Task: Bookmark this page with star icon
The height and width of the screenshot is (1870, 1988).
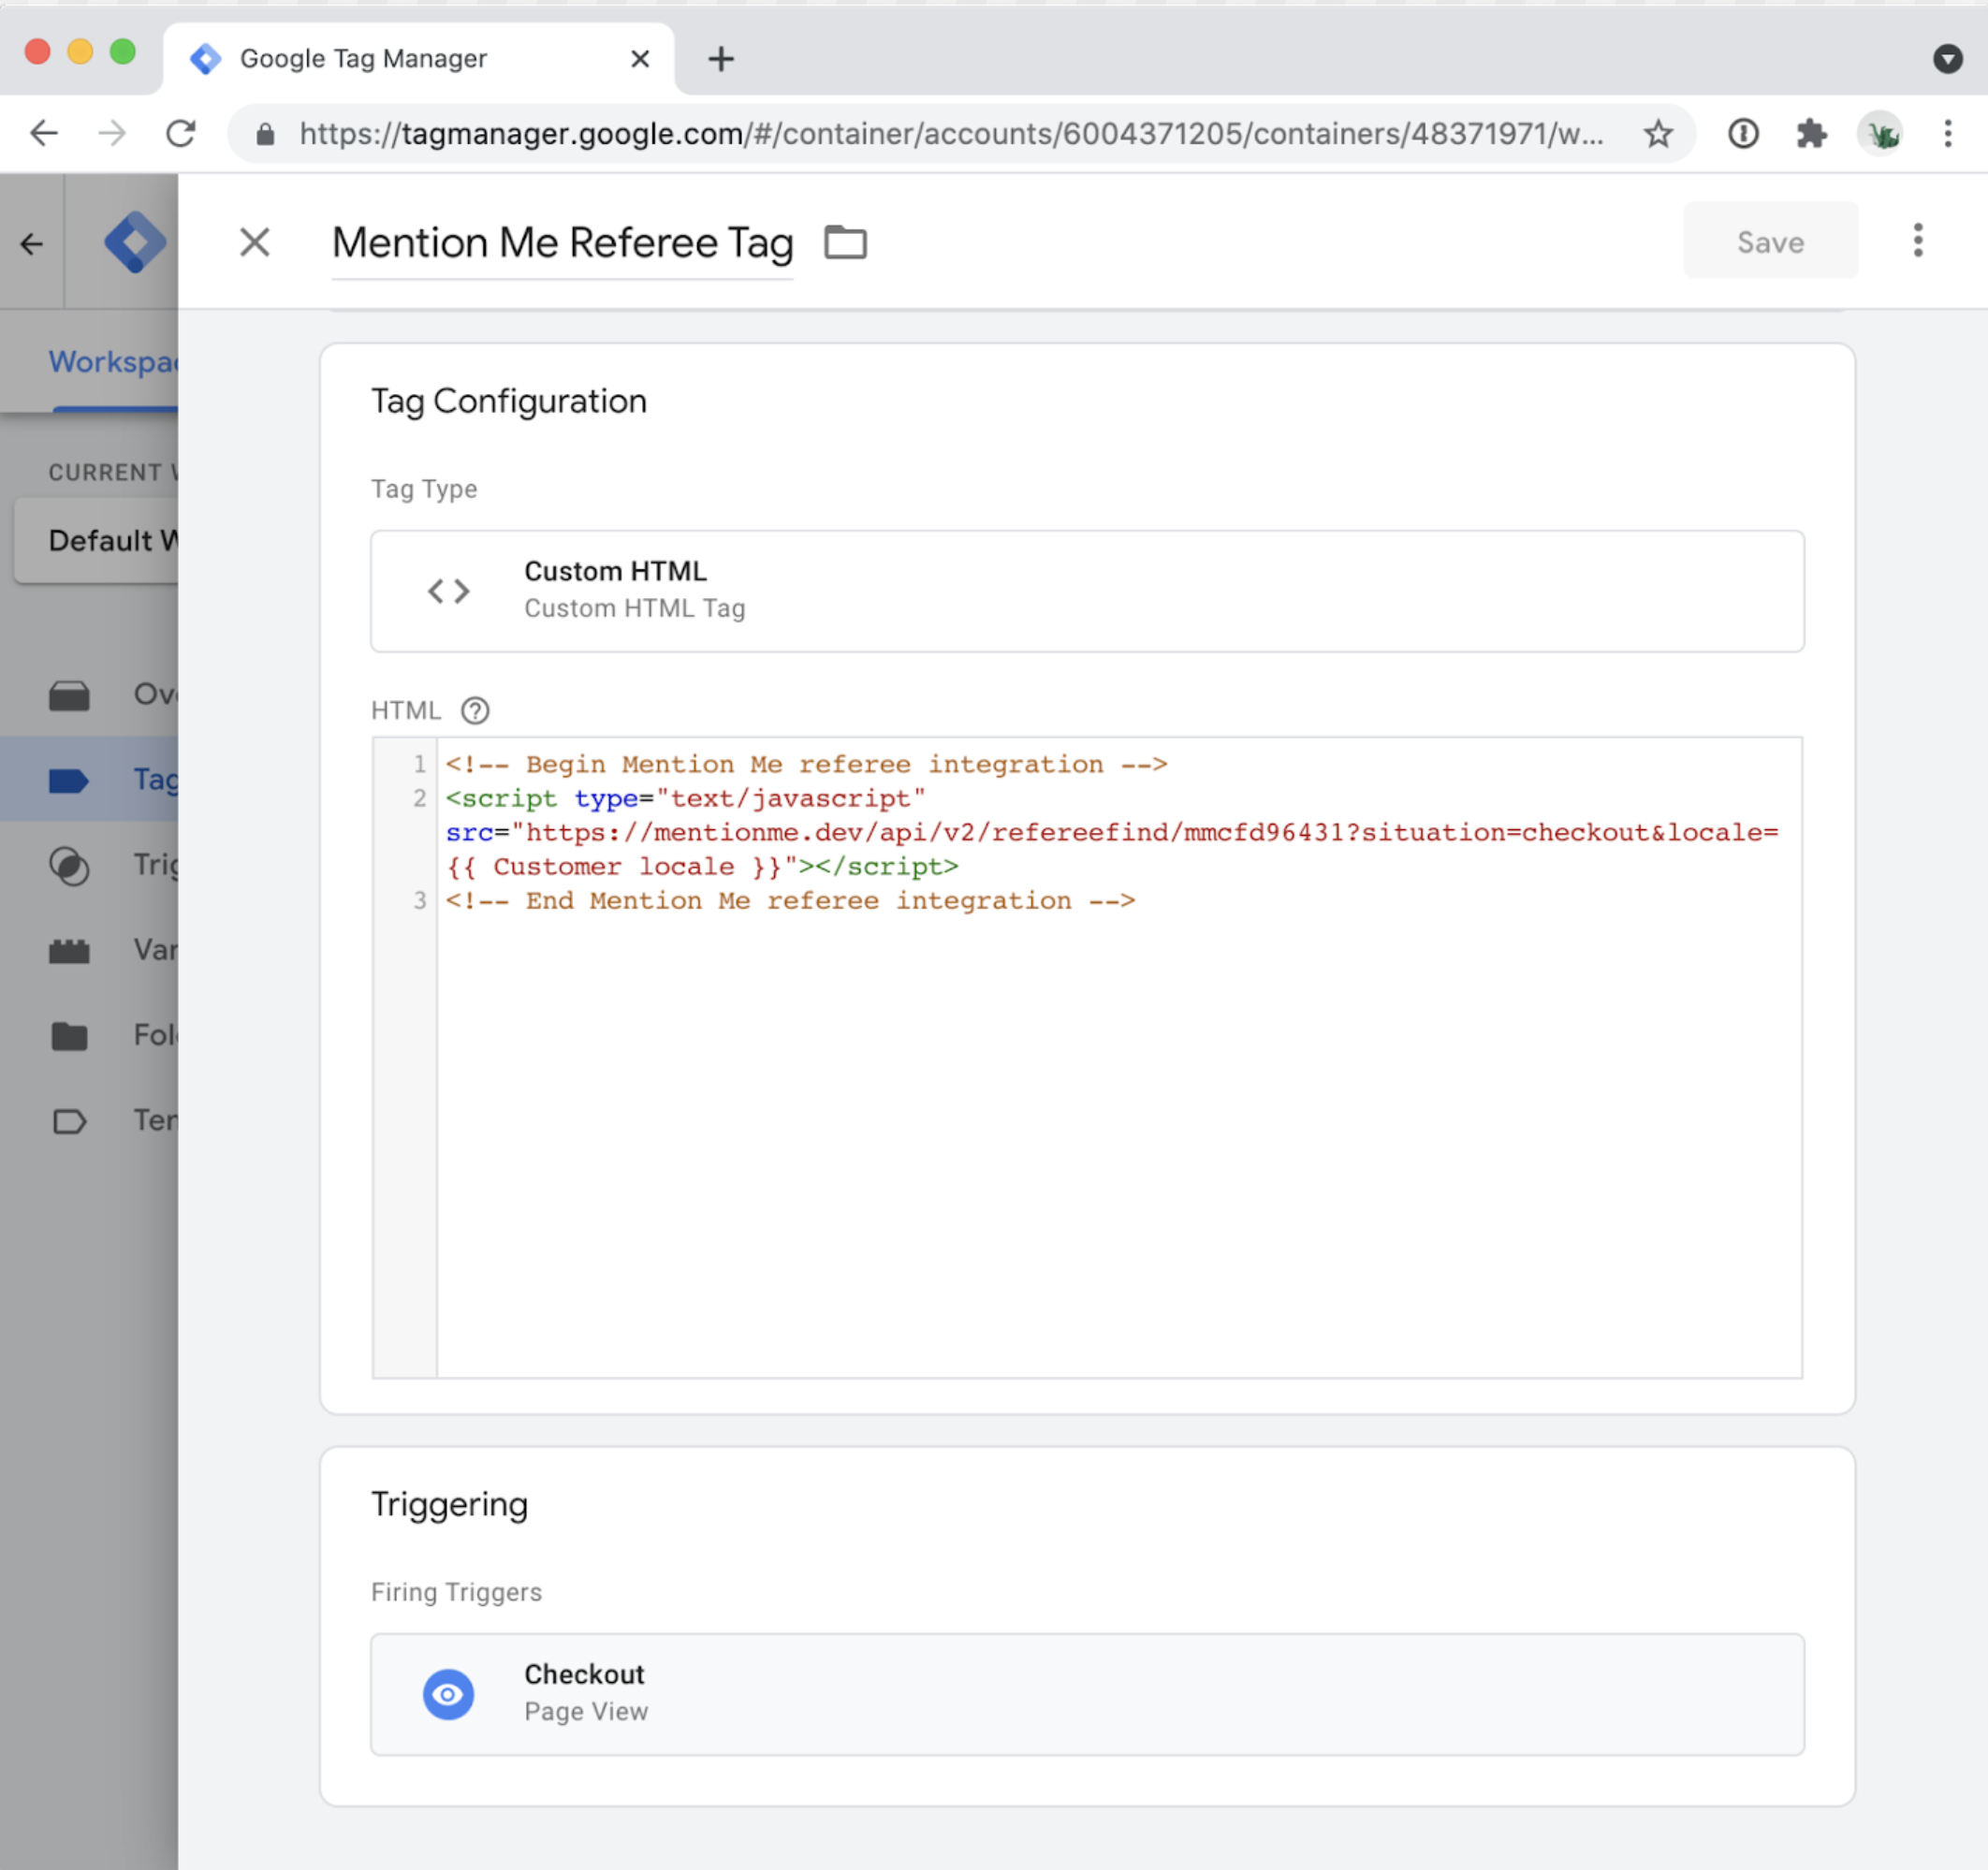Action: (x=1658, y=133)
